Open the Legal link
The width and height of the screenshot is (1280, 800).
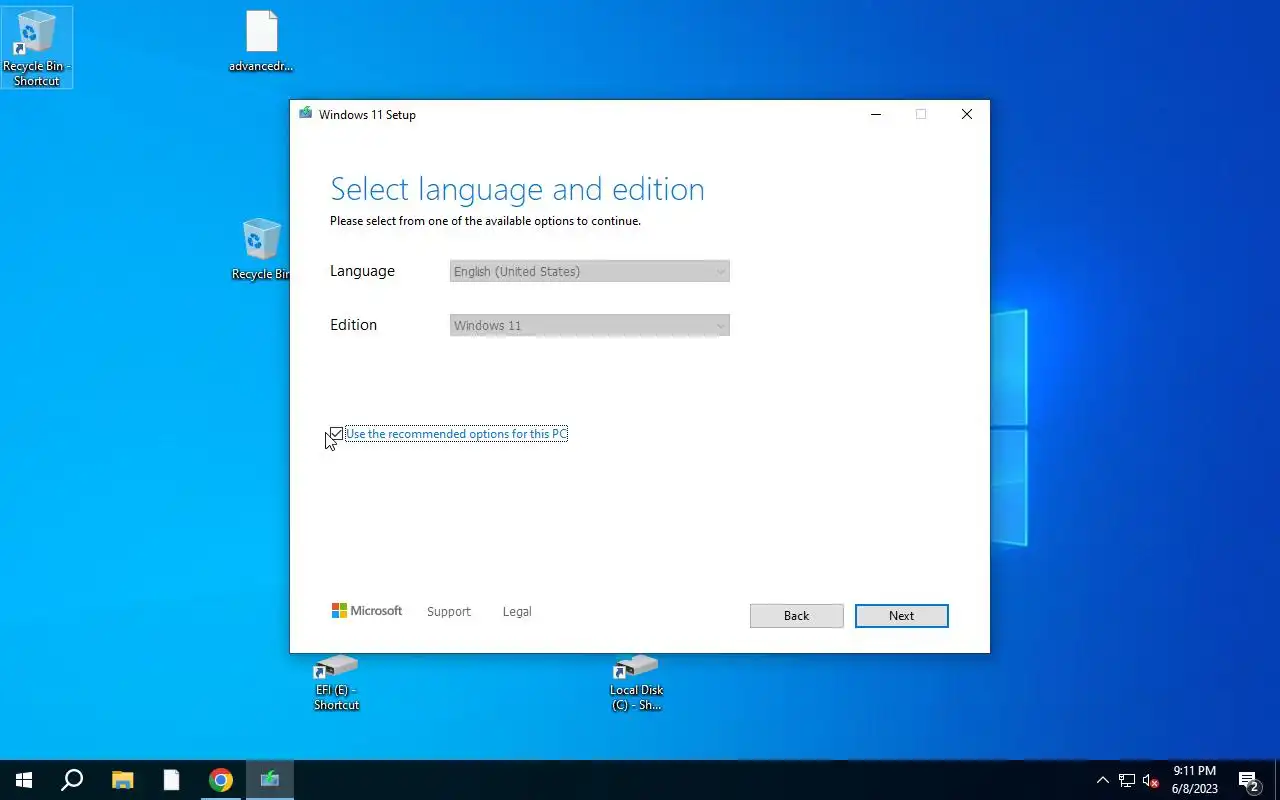click(517, 612)
